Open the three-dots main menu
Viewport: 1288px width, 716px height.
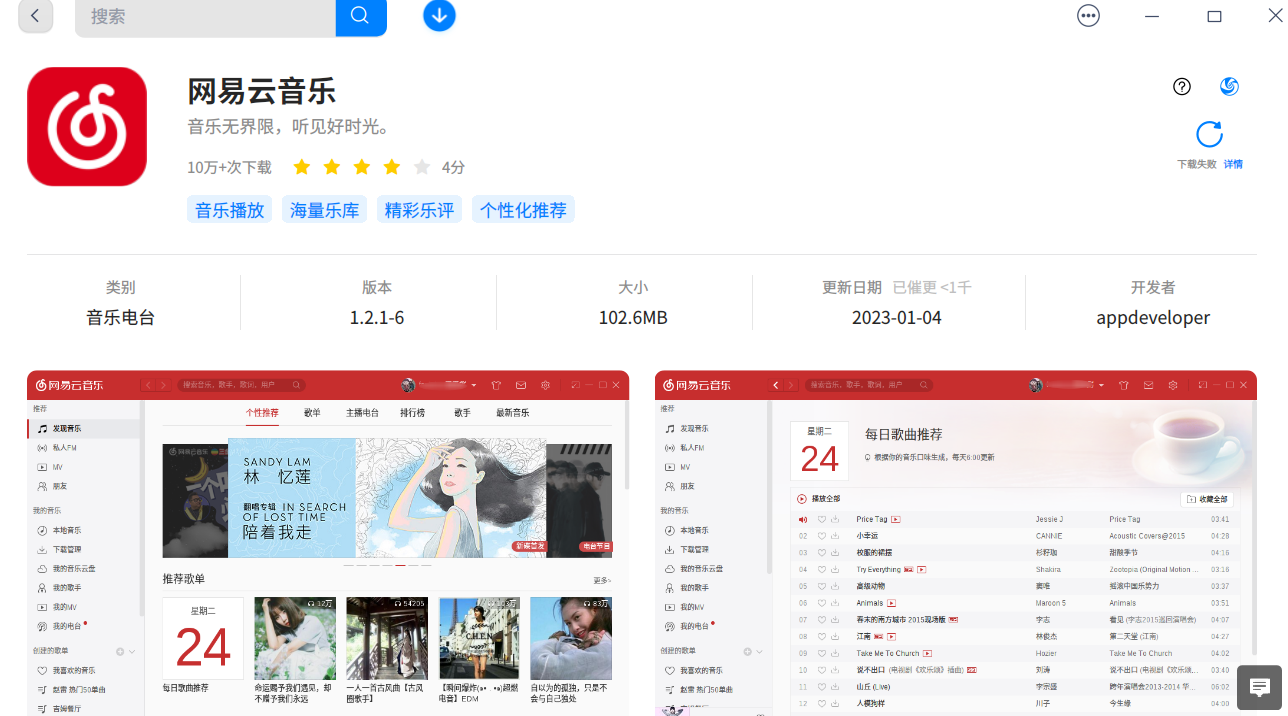pos(1089,16)
